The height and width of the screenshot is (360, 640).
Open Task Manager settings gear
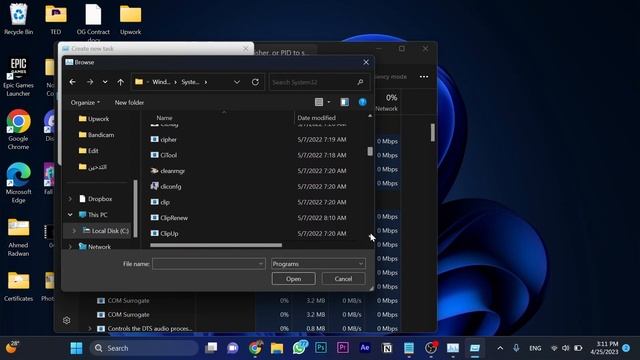click(67, 320)
